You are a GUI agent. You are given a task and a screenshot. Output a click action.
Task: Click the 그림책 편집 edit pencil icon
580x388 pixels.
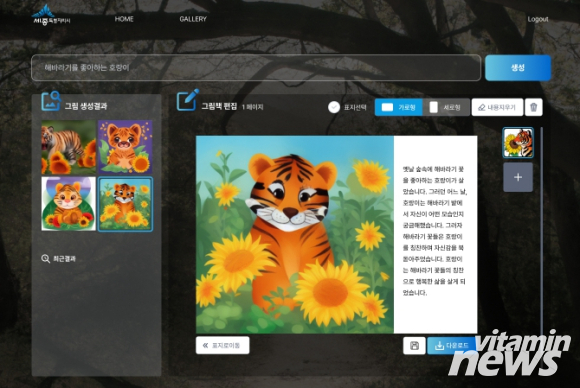(x=188, y=100)
